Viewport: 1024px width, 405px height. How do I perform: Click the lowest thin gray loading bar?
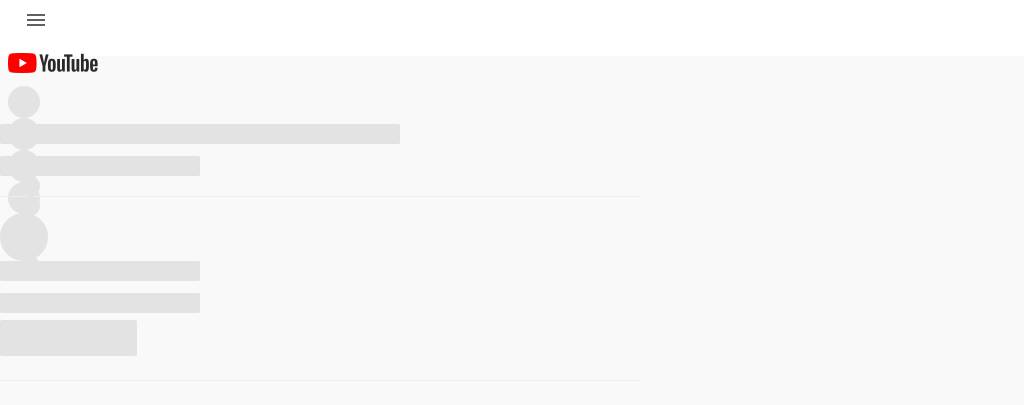(100, 303)
